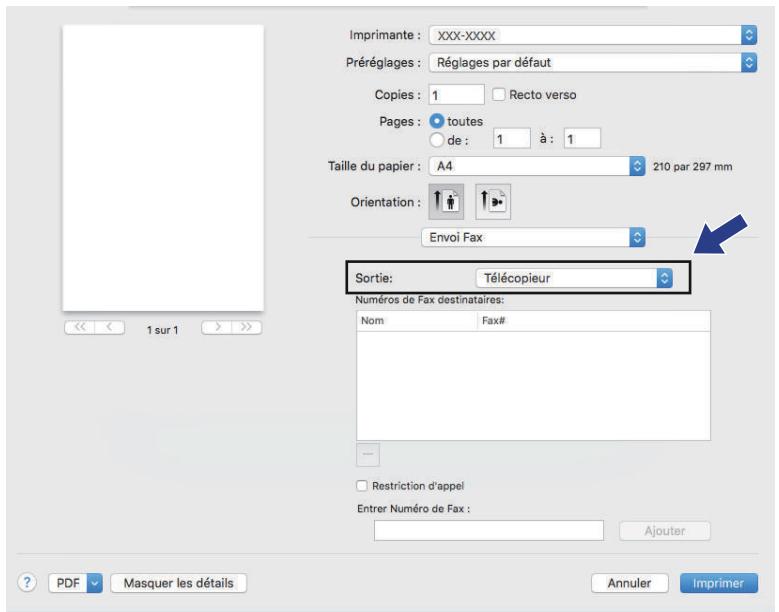Click the Copies input field
Viewport: 779px width, 612px height.
tap(457, 94)
